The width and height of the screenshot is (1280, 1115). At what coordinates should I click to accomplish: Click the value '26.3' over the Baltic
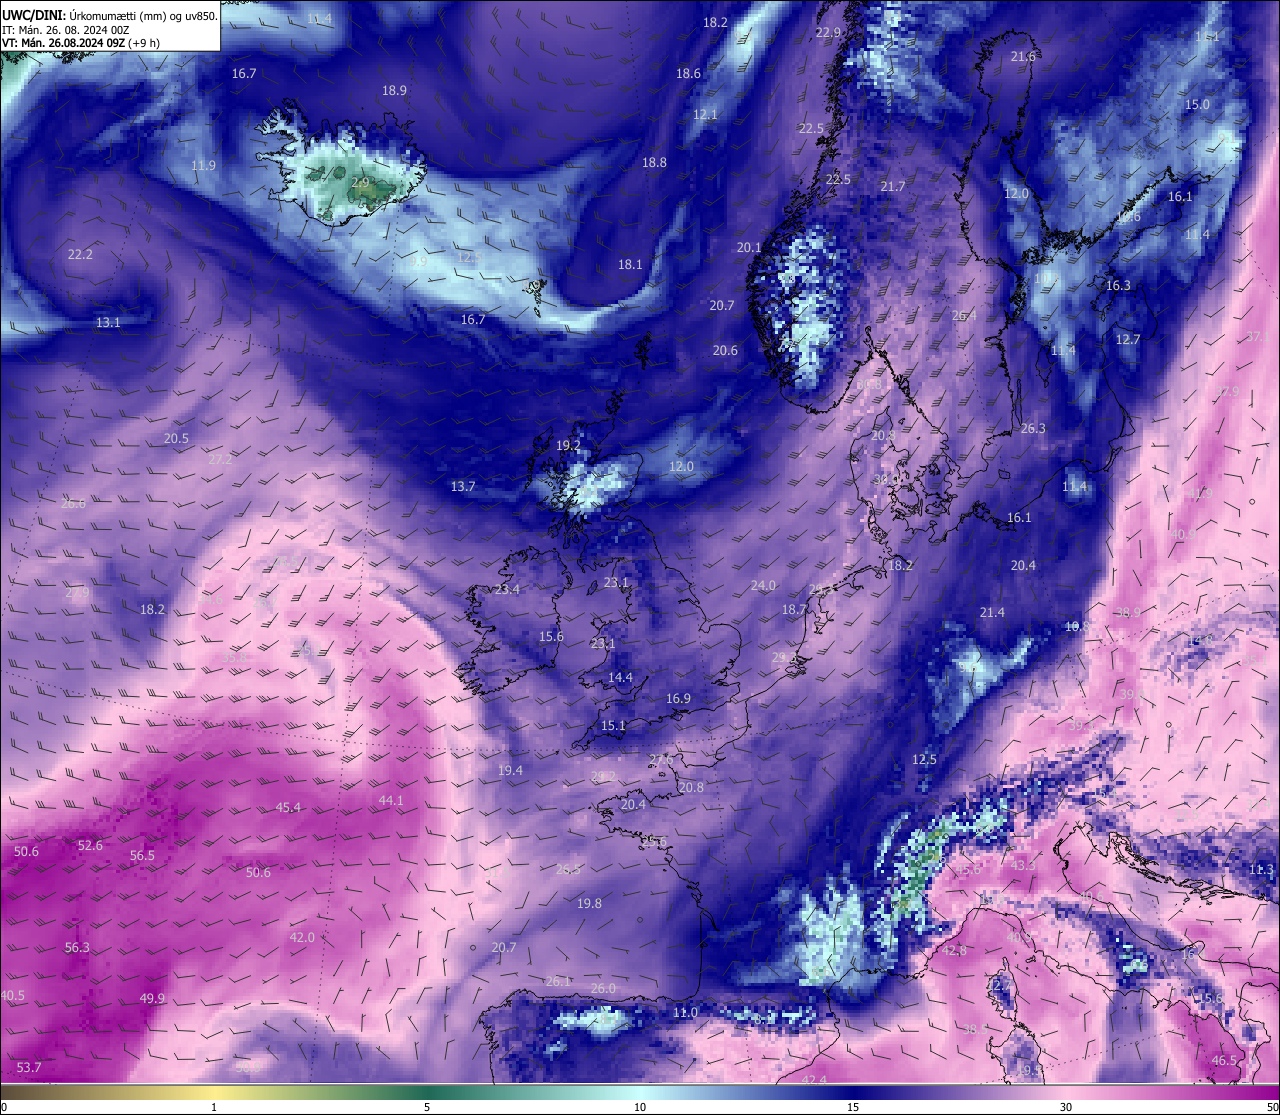[x=1033, y=428]
